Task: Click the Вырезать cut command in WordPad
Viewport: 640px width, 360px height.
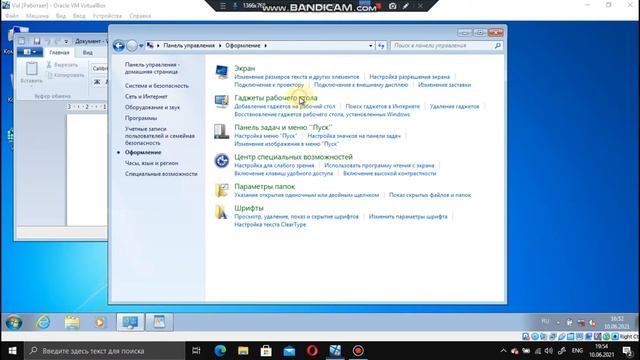Action: click(62, 65)
